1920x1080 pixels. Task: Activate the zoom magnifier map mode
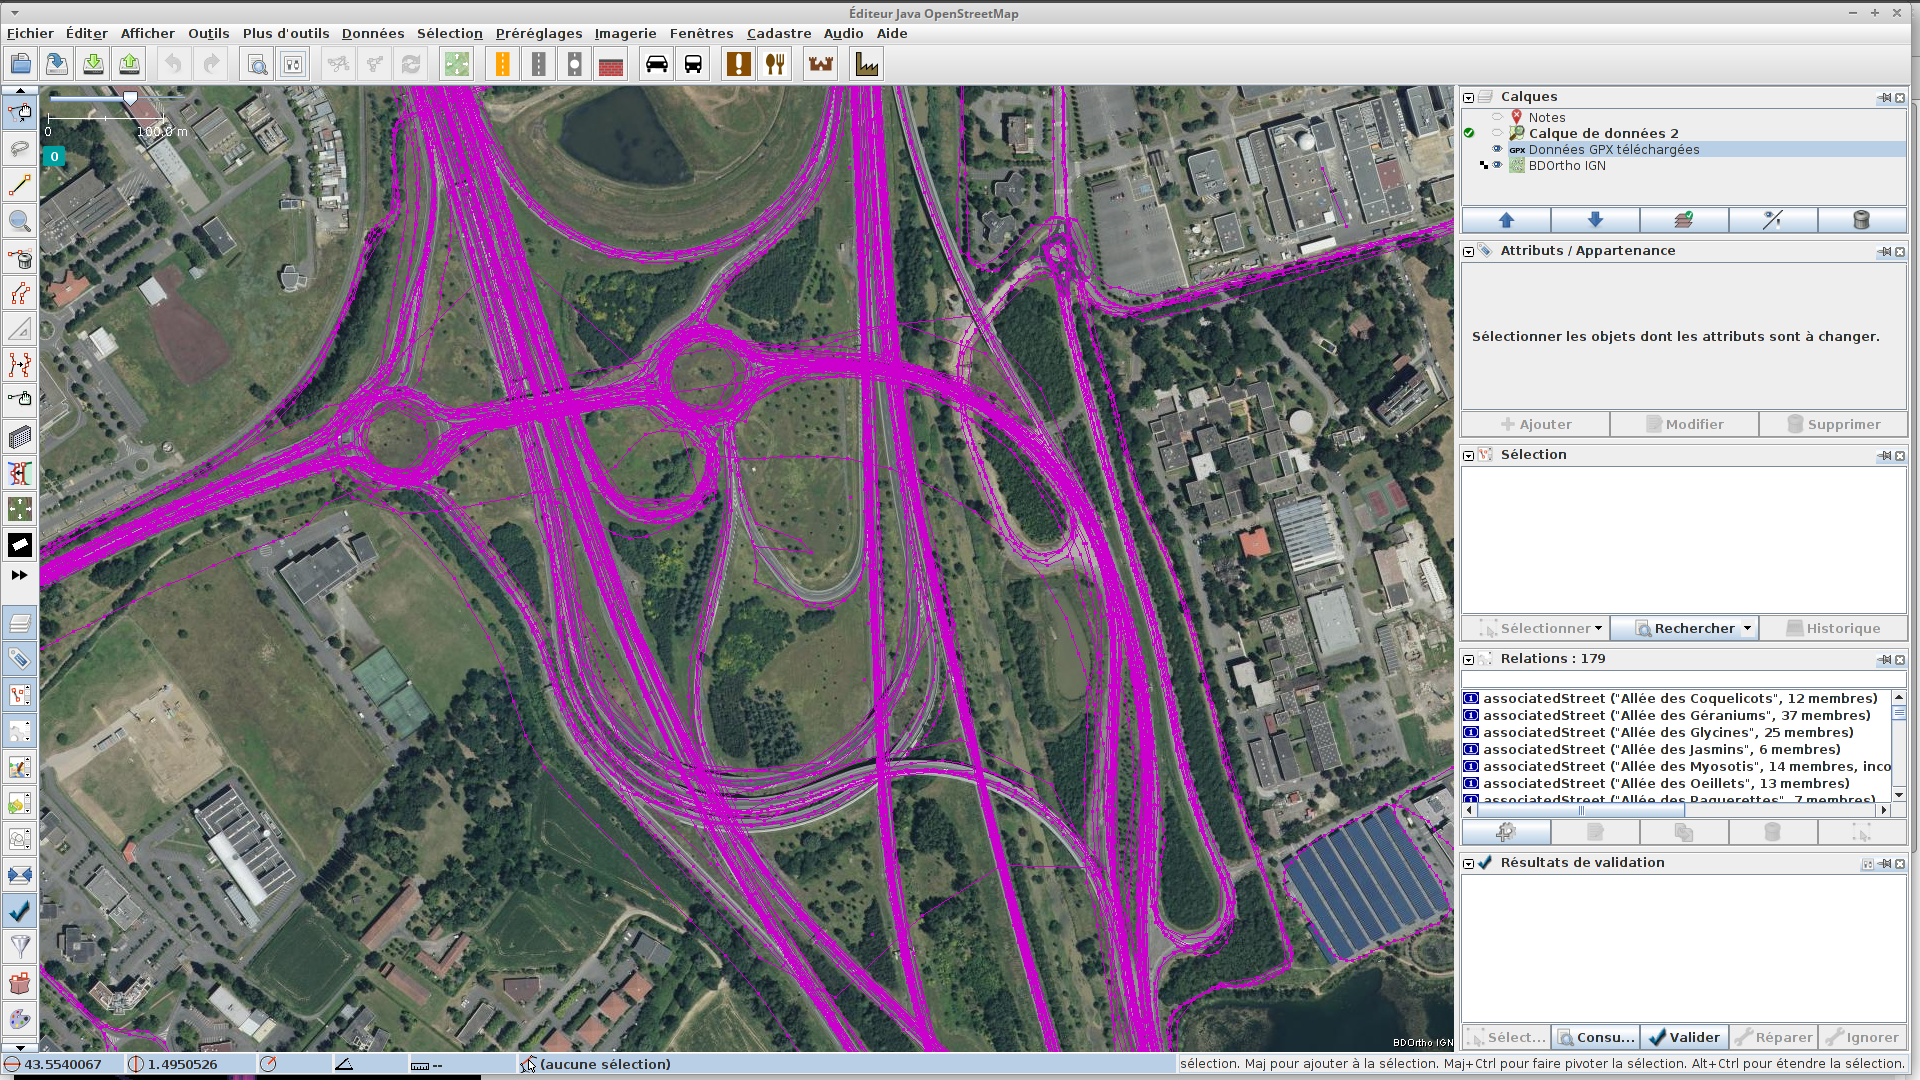coord(20,221)
